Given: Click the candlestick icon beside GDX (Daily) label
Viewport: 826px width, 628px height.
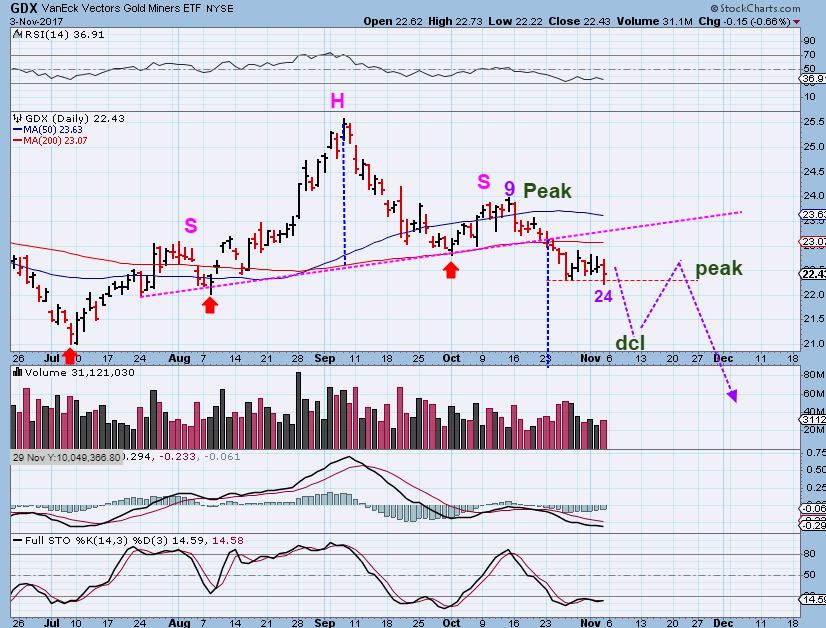Looking at the screenshot, I should coord(18,119).
